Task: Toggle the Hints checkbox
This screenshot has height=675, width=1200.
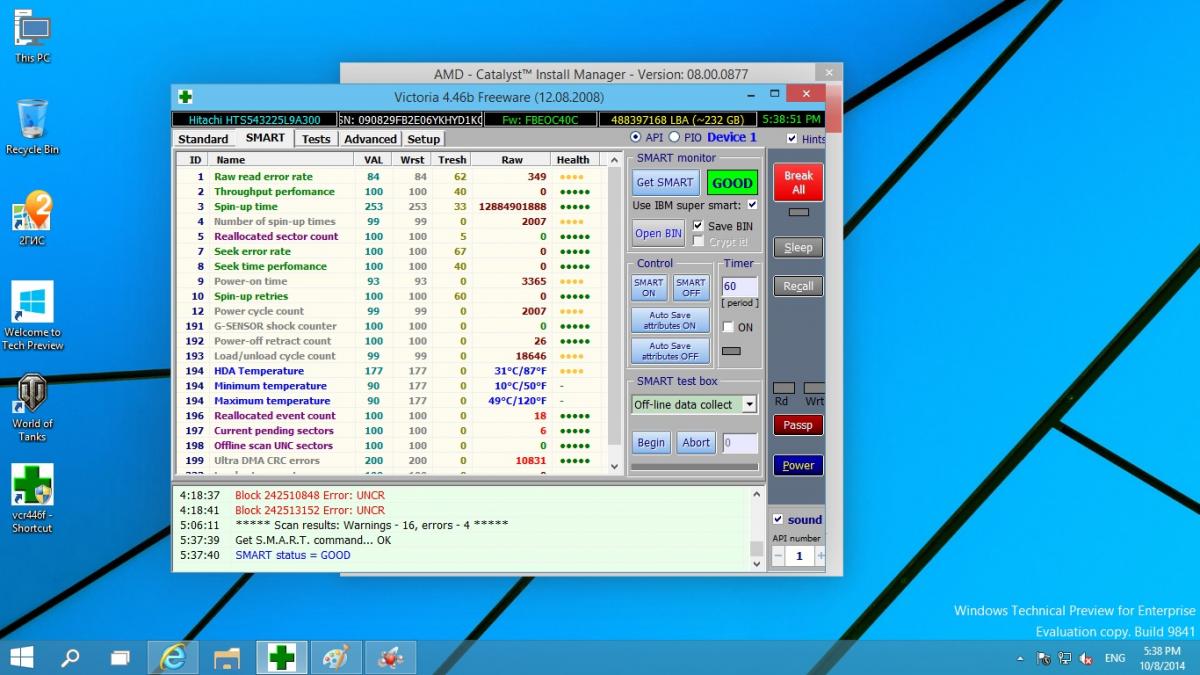Action: point(792,139)
